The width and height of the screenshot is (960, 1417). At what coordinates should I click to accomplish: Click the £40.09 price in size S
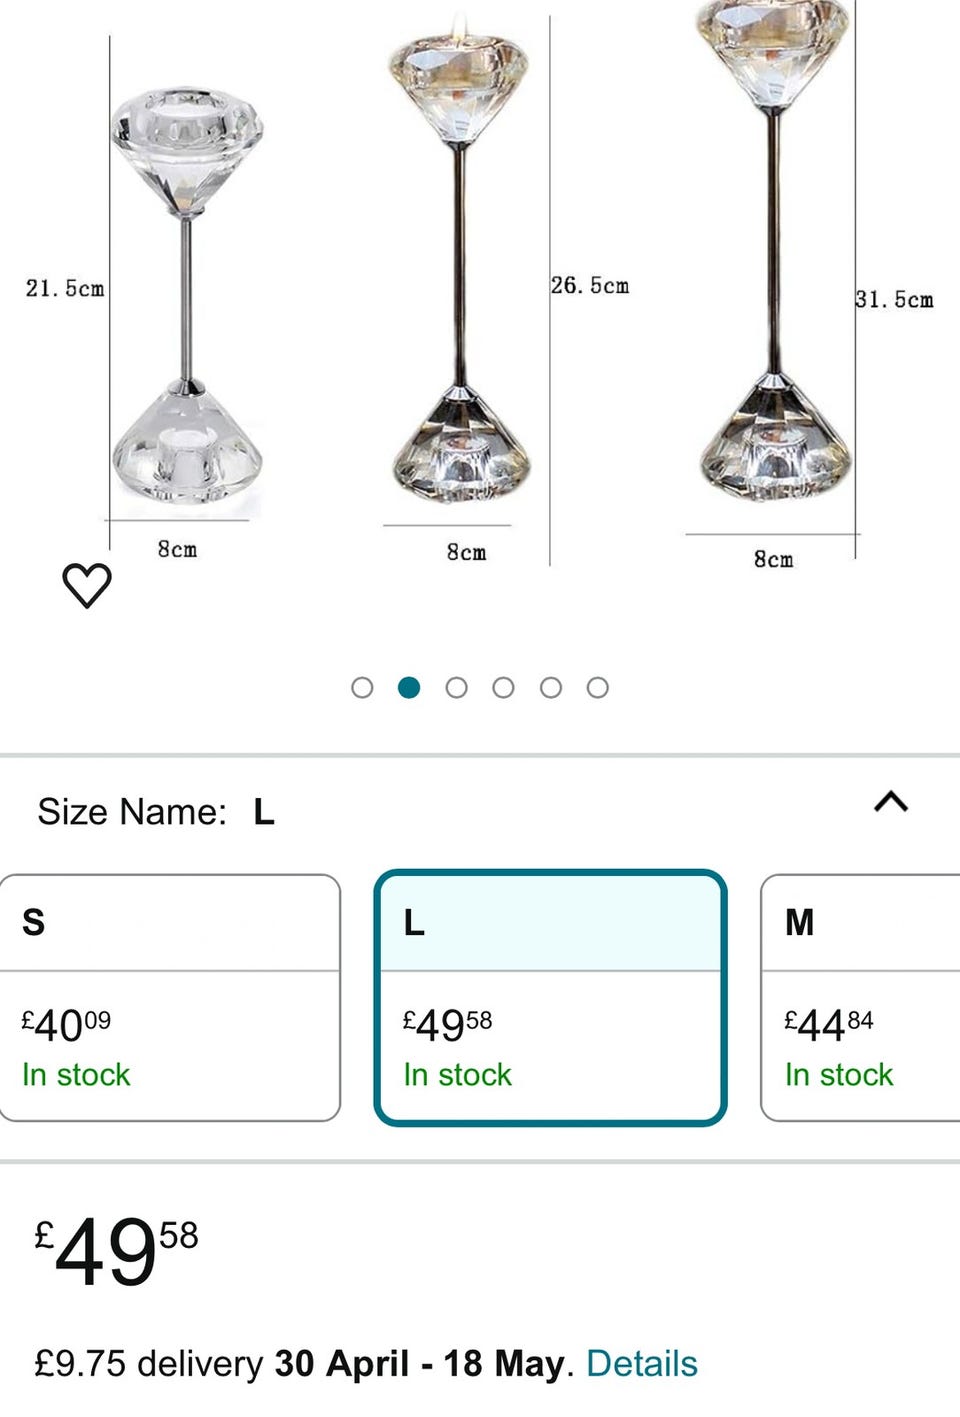(x=67, y=1025)
